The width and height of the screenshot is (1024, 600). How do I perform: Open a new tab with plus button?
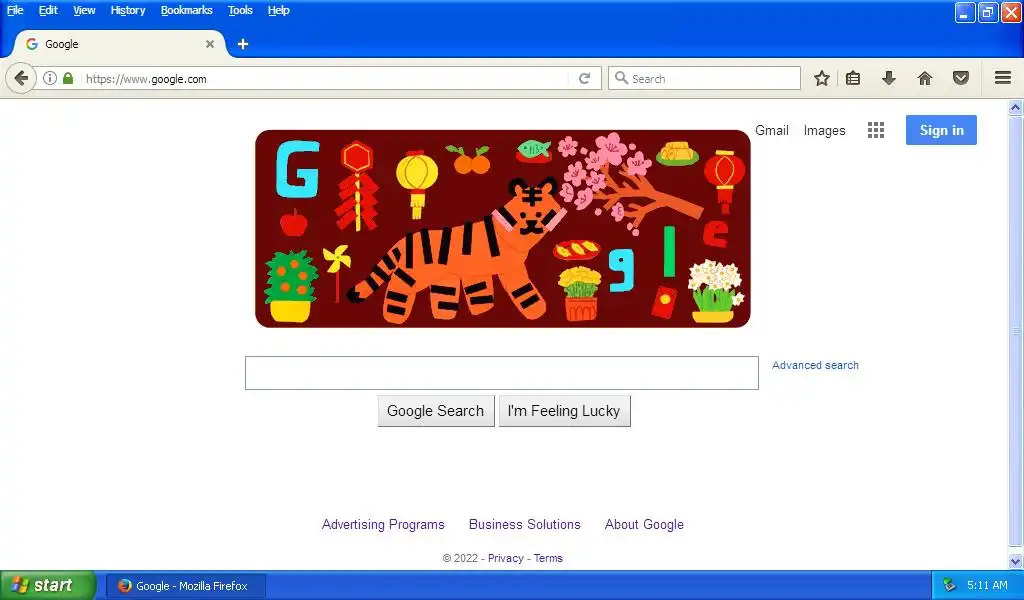click(243, 44)
